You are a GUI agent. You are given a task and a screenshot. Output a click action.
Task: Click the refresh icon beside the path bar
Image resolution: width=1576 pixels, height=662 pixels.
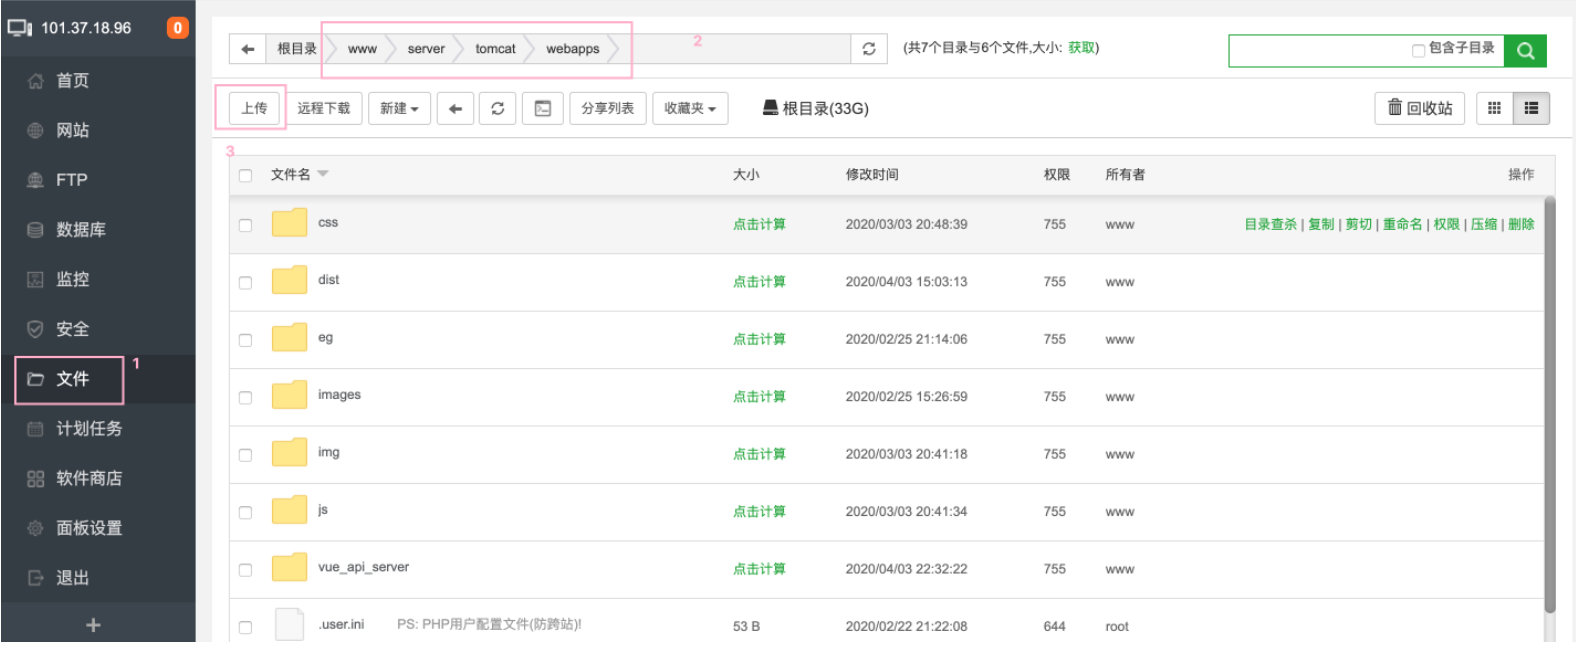[868, 48]
